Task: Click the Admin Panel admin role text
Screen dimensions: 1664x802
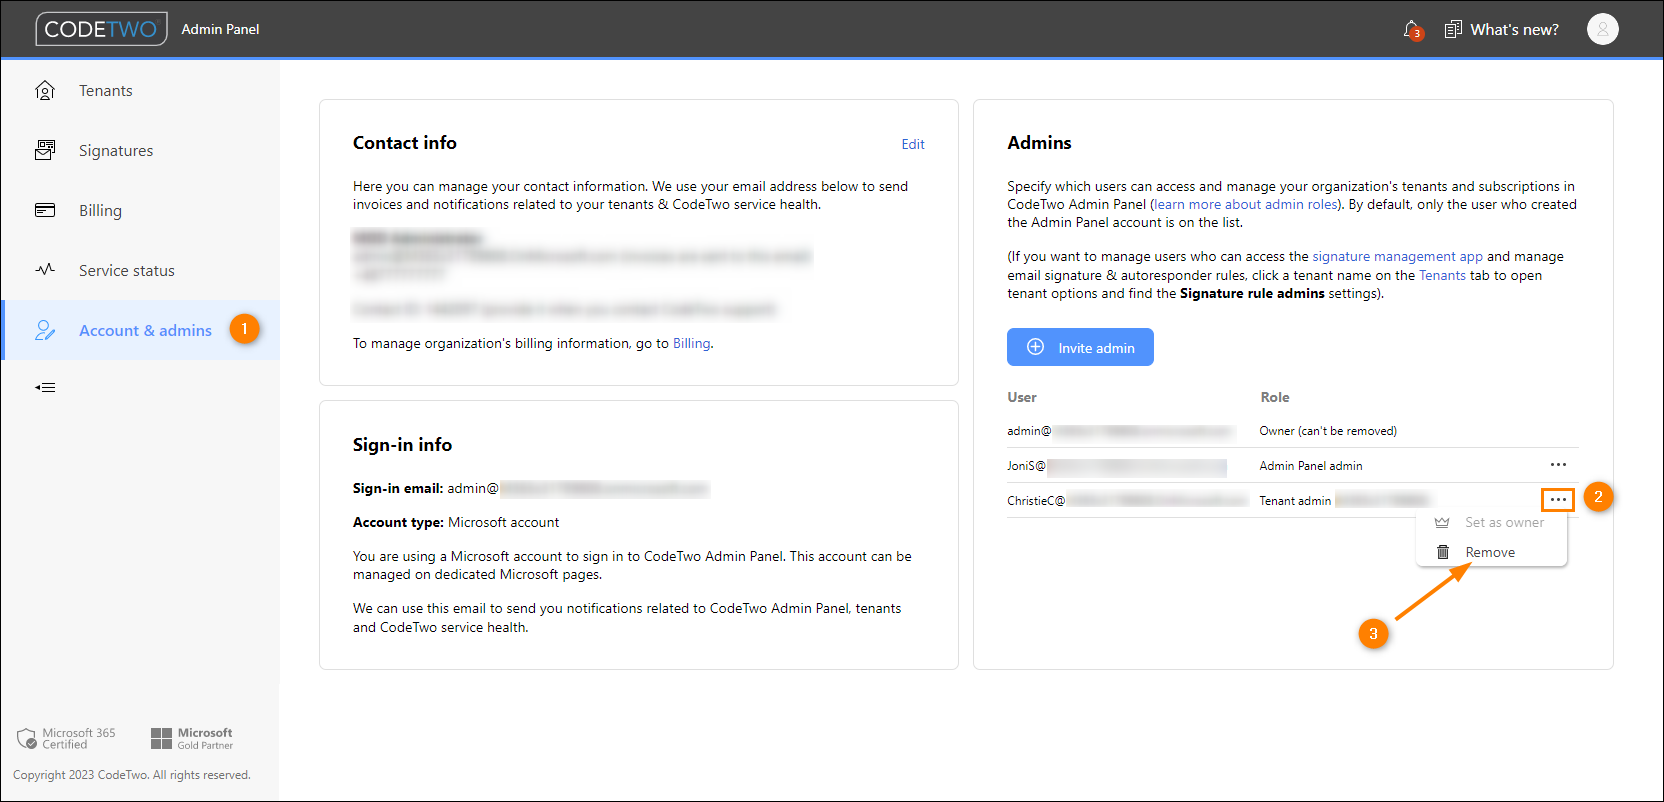Action: pyautogui.click(x=1310, y=466)
